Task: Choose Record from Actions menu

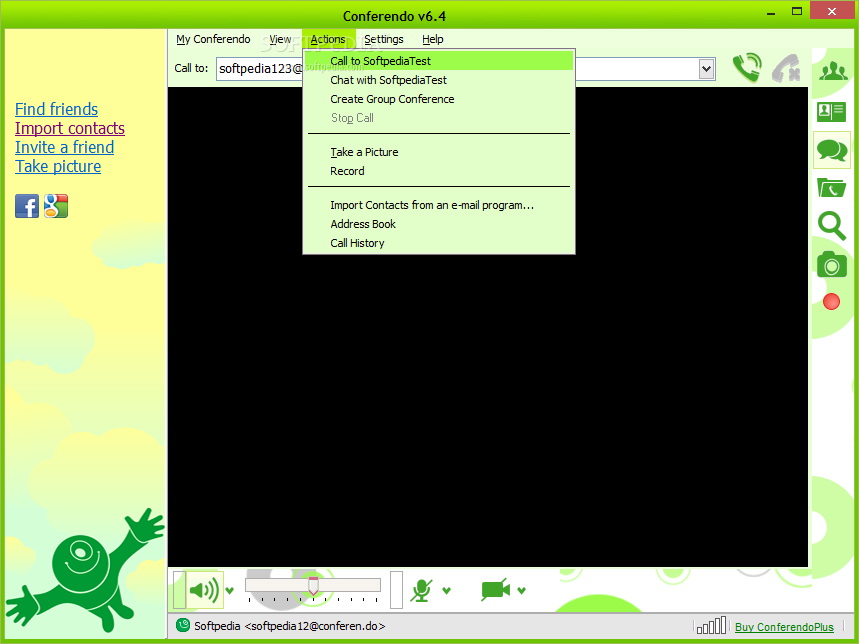Action: pos(439,171)
